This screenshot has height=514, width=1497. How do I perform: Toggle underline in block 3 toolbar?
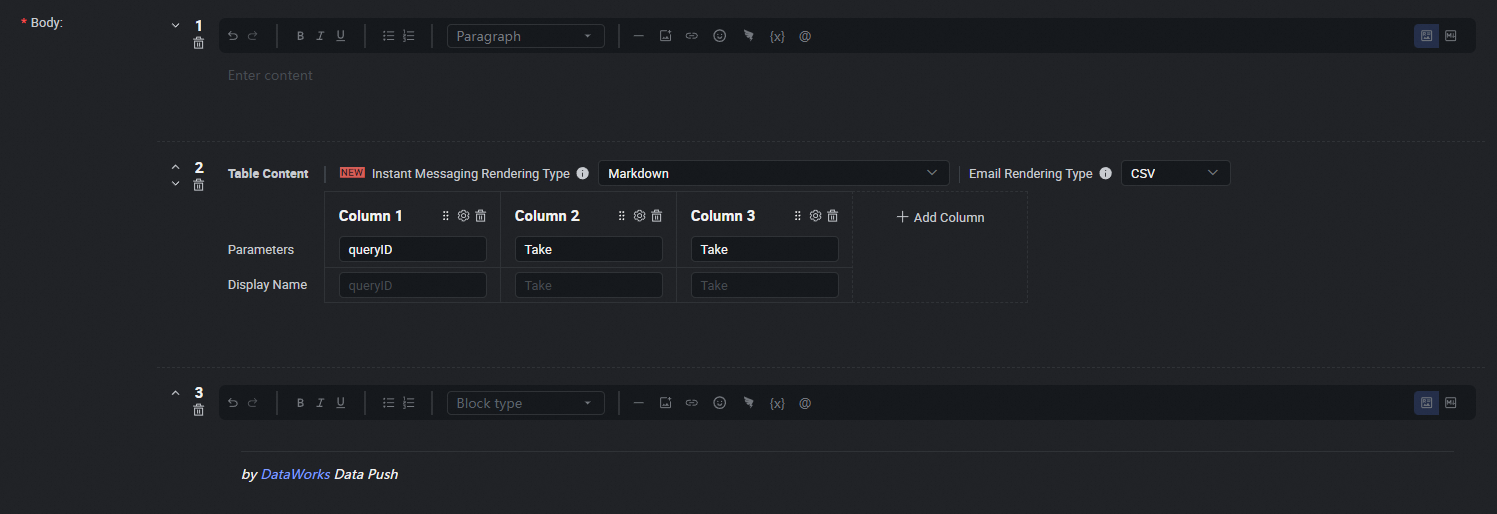340,403
